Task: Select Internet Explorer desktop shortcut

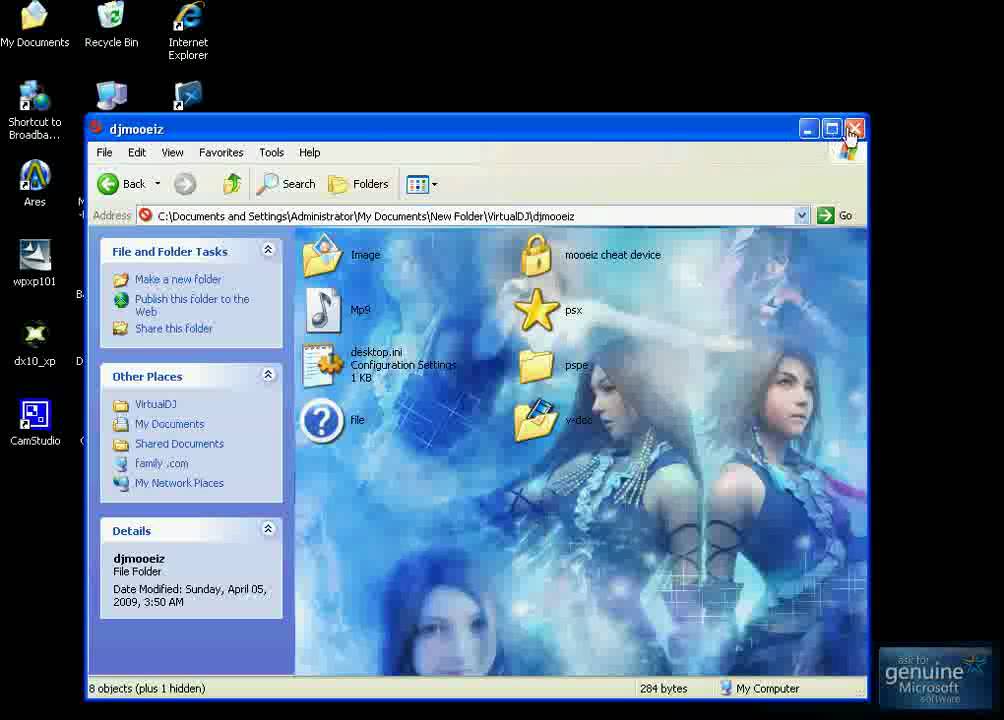Action: pyautogui.click(x=188, y=32)
